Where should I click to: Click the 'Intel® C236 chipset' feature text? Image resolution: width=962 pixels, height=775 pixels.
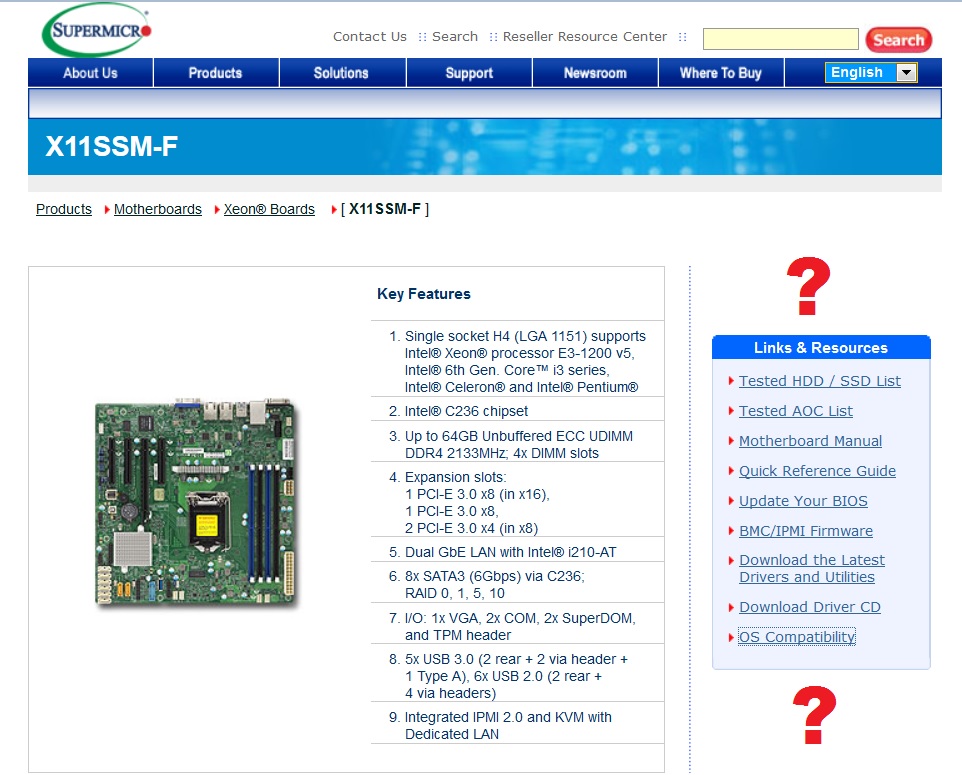pyautogui.click(x=466, y=411)
